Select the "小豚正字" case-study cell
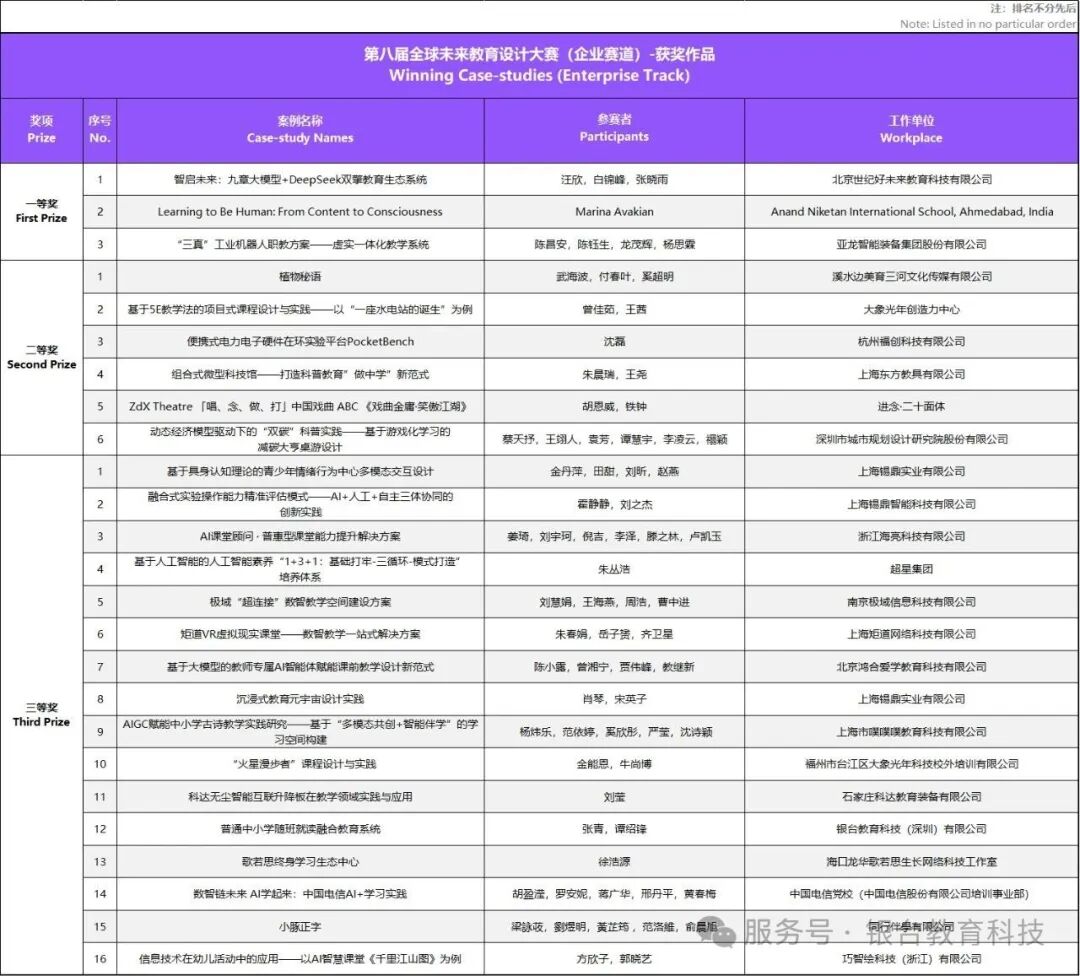The height and width of the screenshot is (976, 1080). tap(300, 927)
